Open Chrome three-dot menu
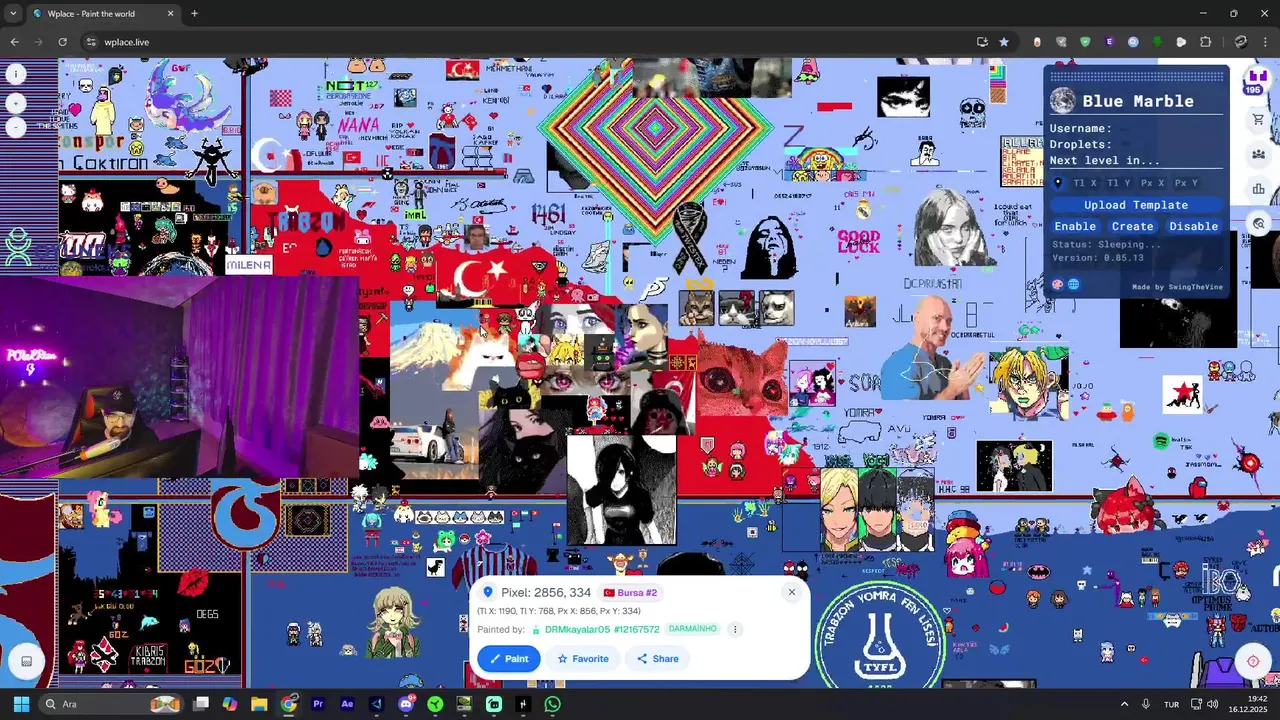The width and height of the screenshot is (1280, 720). click(1265, 42)
